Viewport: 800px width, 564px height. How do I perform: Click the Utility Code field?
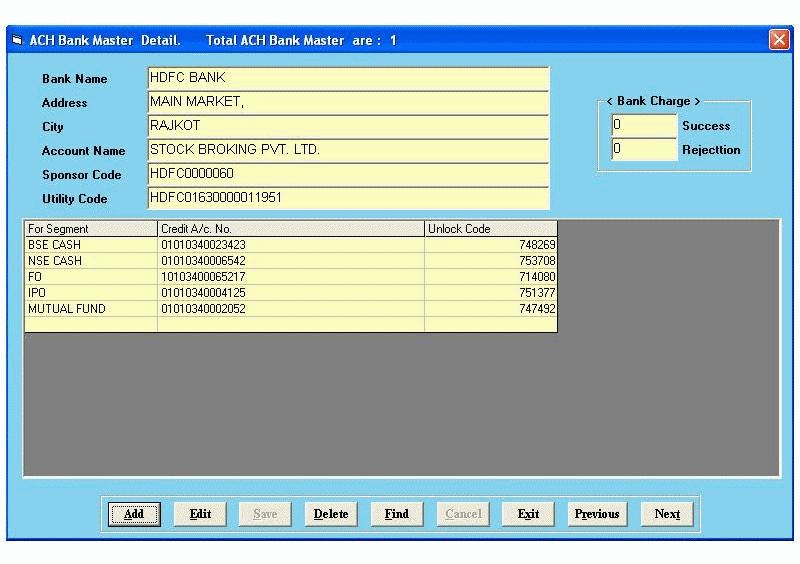pyautogui.click(x=347, y=198)
